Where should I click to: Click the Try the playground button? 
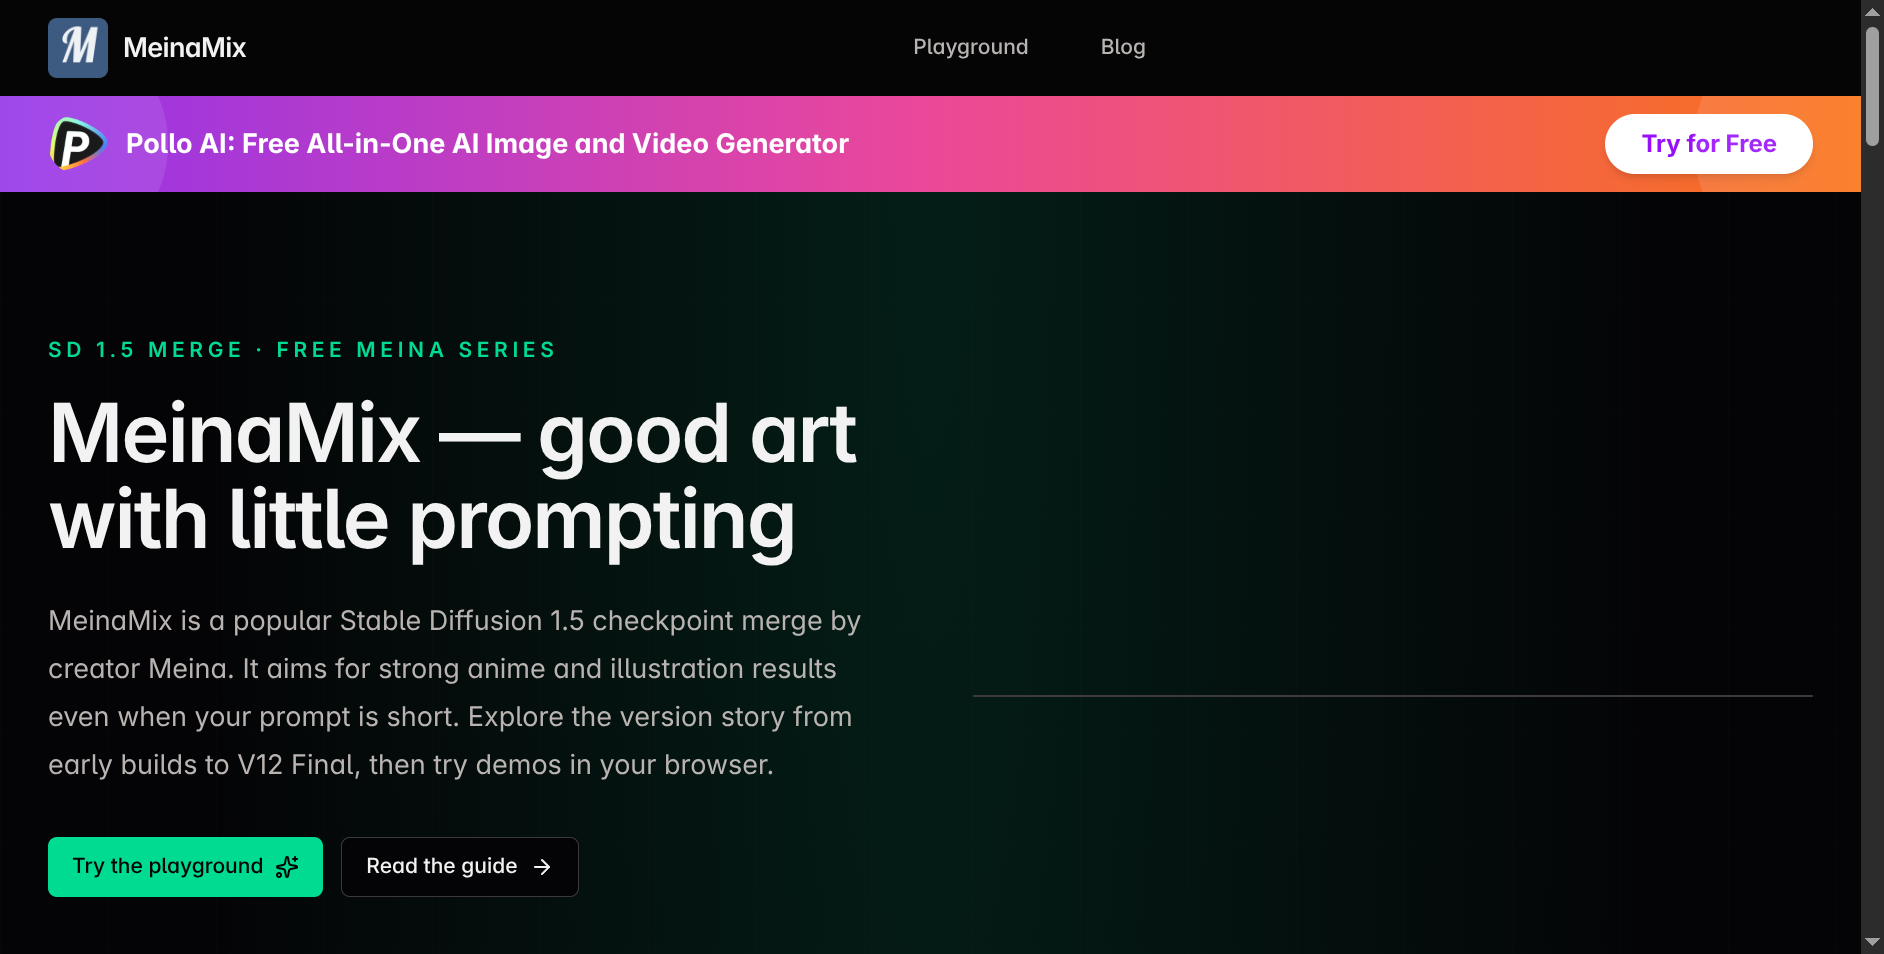tap(185, 867)
